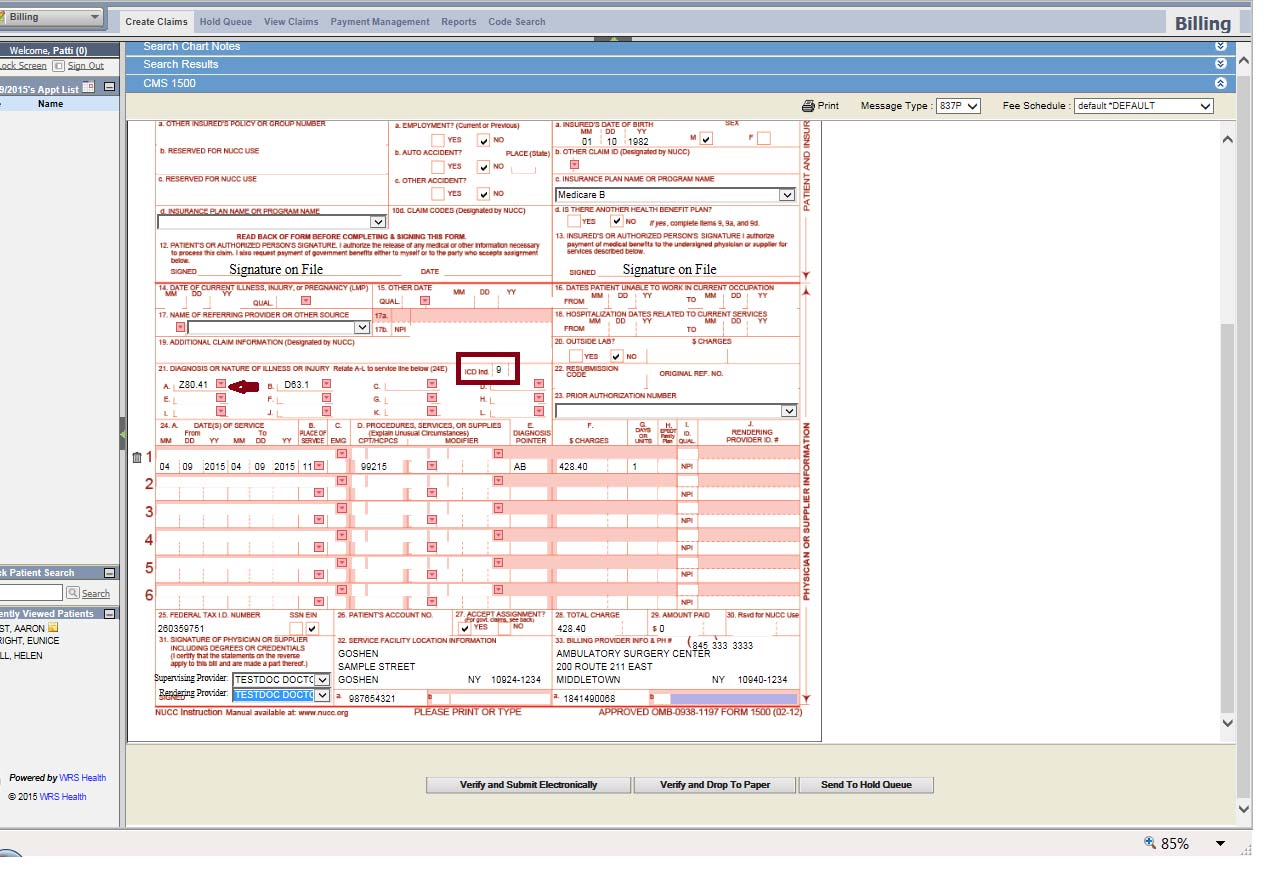Toggle the EIN checkbox
Viewport: 1280px width, 870px height.
313,628
